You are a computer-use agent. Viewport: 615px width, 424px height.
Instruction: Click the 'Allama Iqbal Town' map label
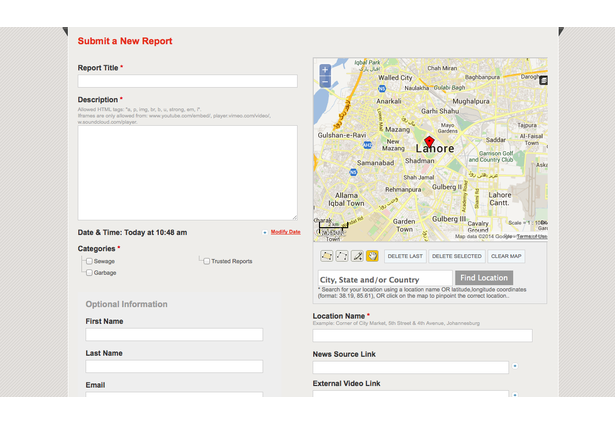pos(346,199)
